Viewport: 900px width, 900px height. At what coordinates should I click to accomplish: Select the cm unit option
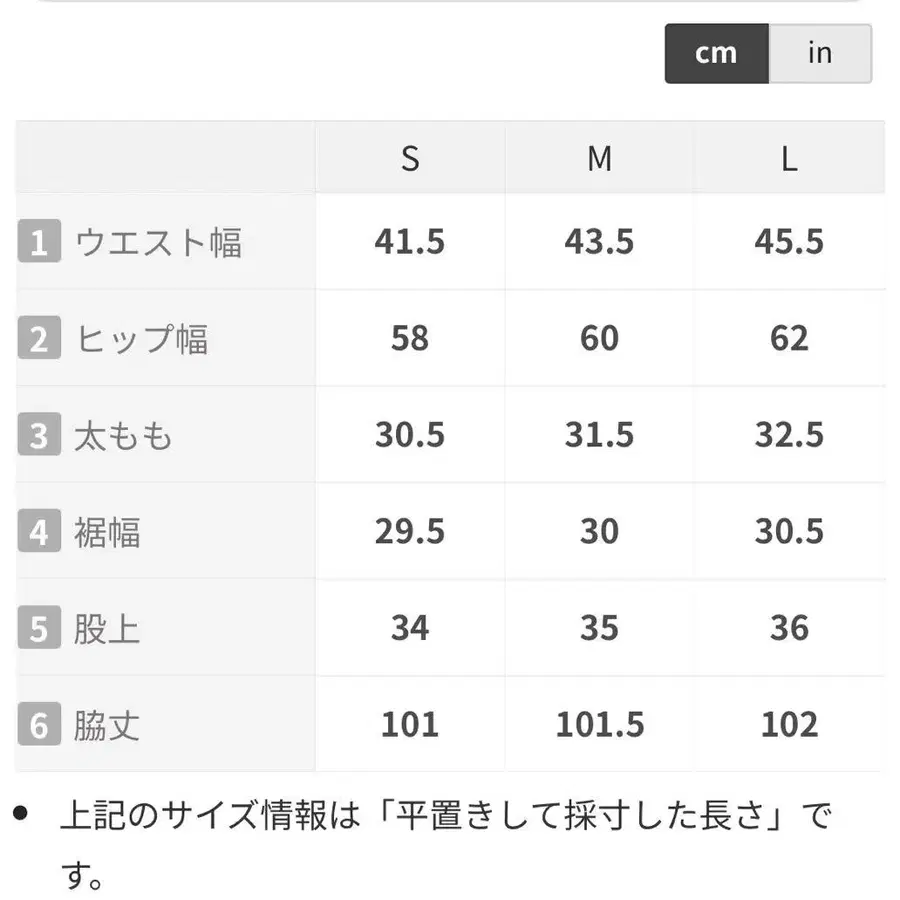tap(716, 52)
